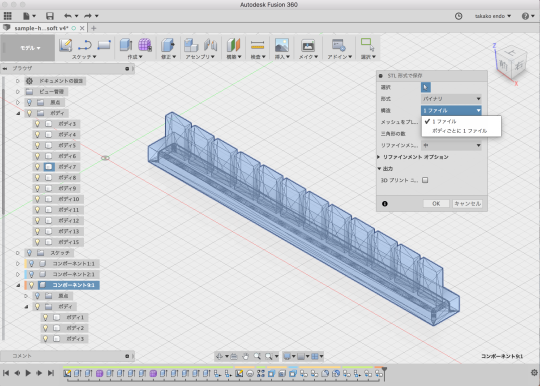Choose ボディごとに 1 ファイル option

coord(461,131)
